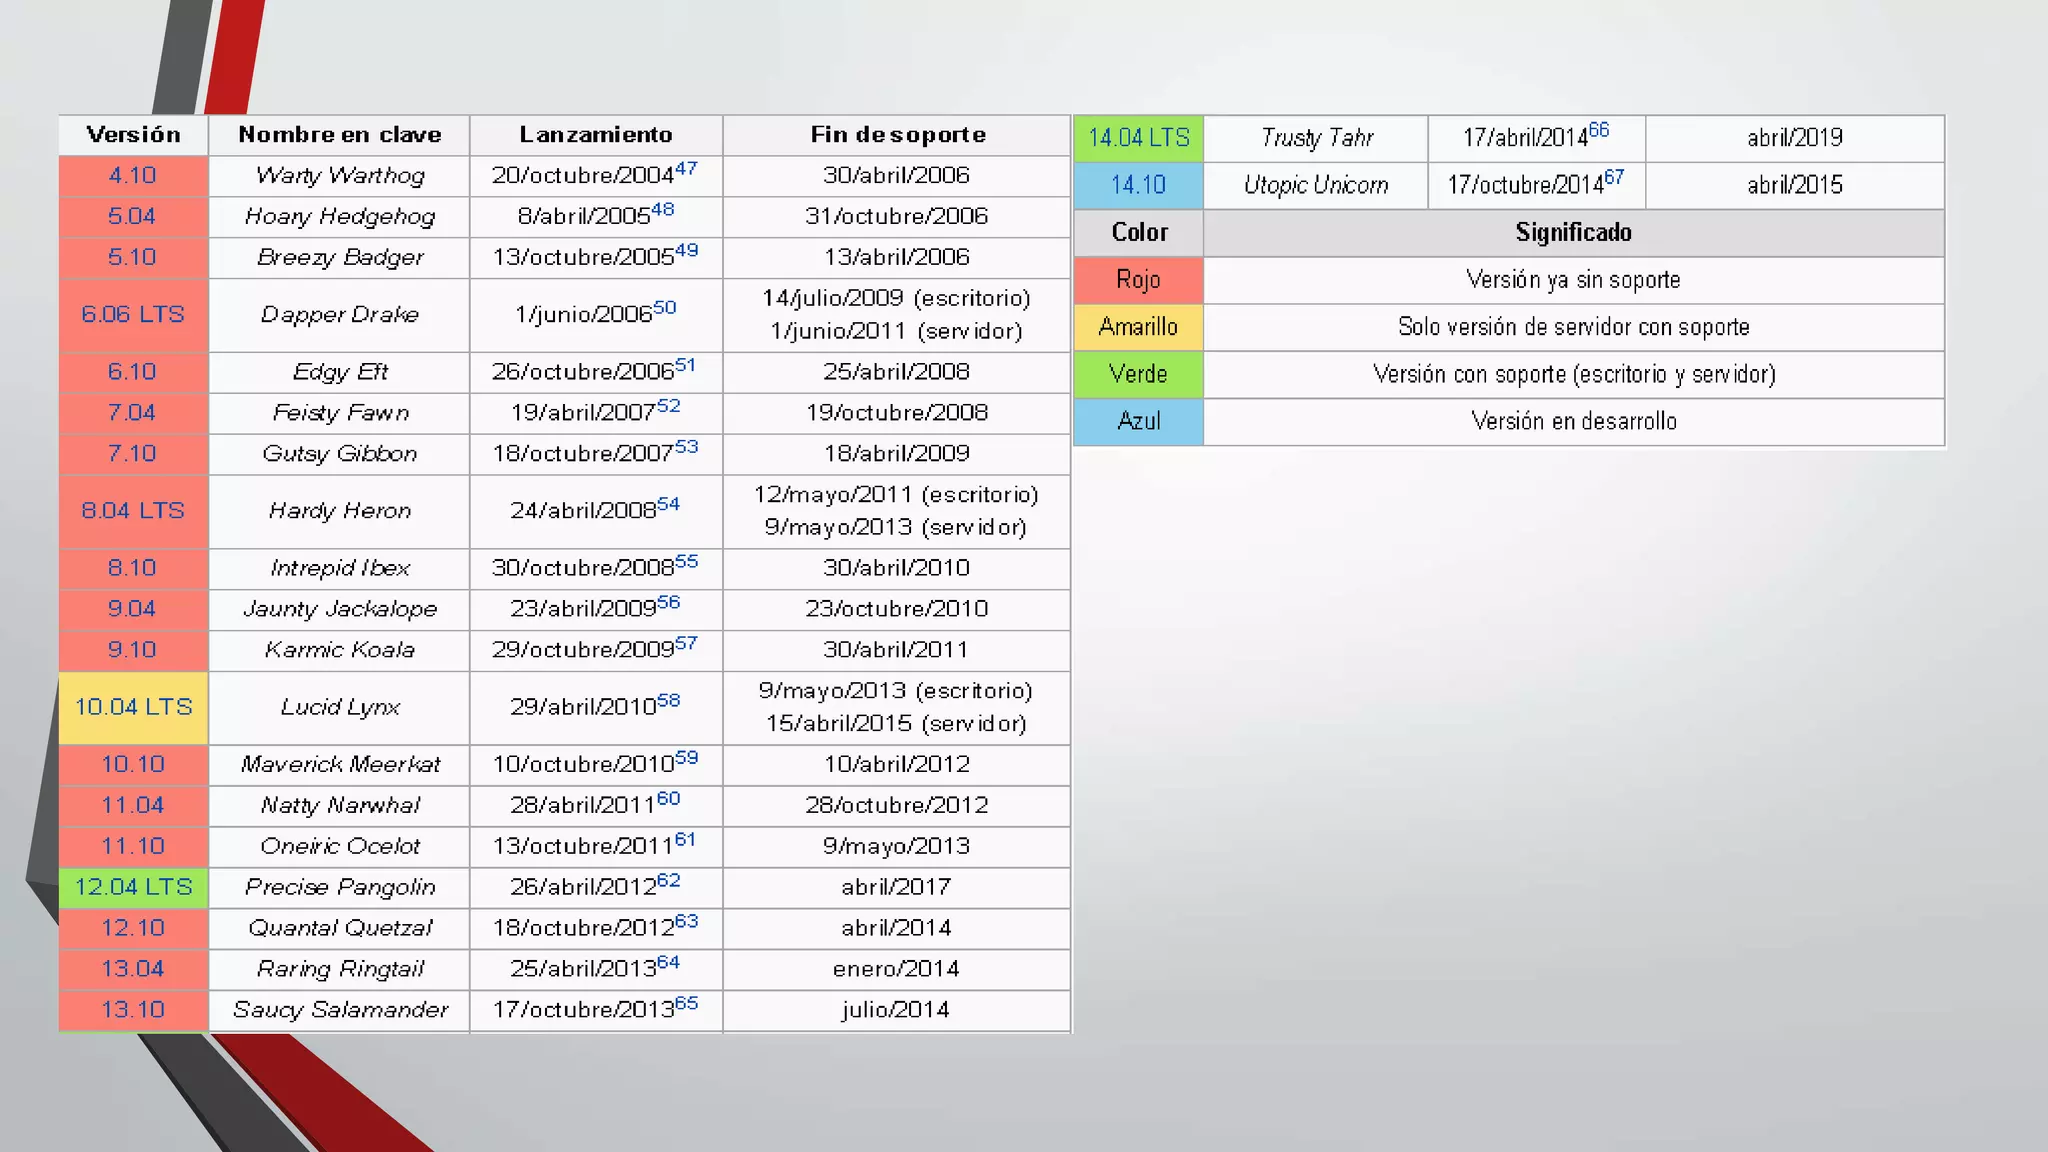The image size is (2048, 1152).
Task: Select the Rojo color legend cell
Action: tap(1138, 280)
